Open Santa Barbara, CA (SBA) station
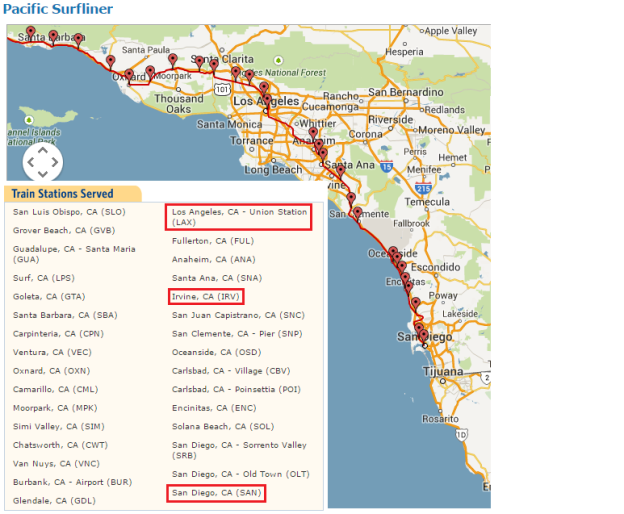Viewport: 624px width, 514px height. coord(65,315)
